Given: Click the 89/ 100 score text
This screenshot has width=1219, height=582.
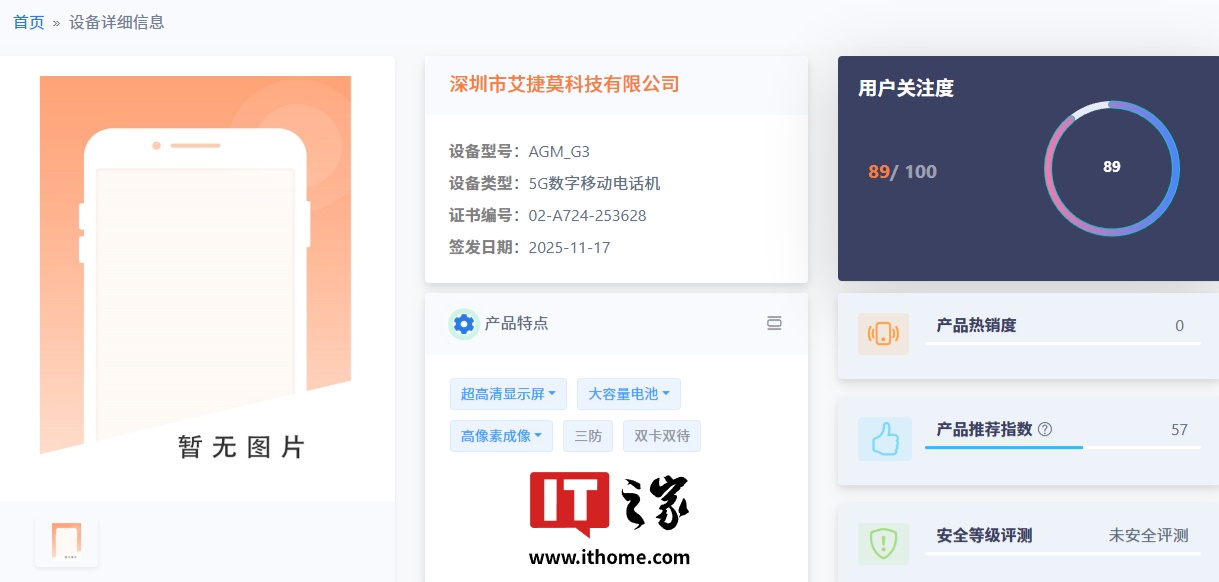Looking at the screenshot, I should (902, 172).
